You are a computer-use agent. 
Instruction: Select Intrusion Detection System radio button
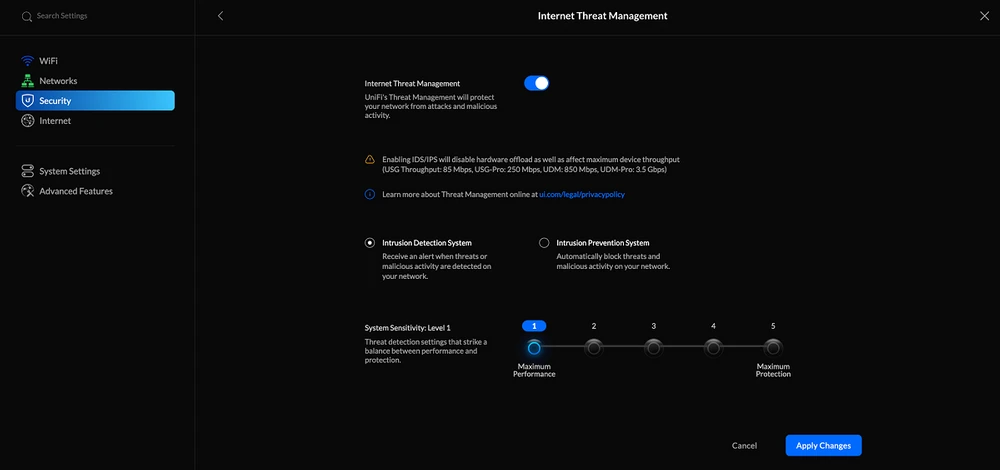point(370,243)
